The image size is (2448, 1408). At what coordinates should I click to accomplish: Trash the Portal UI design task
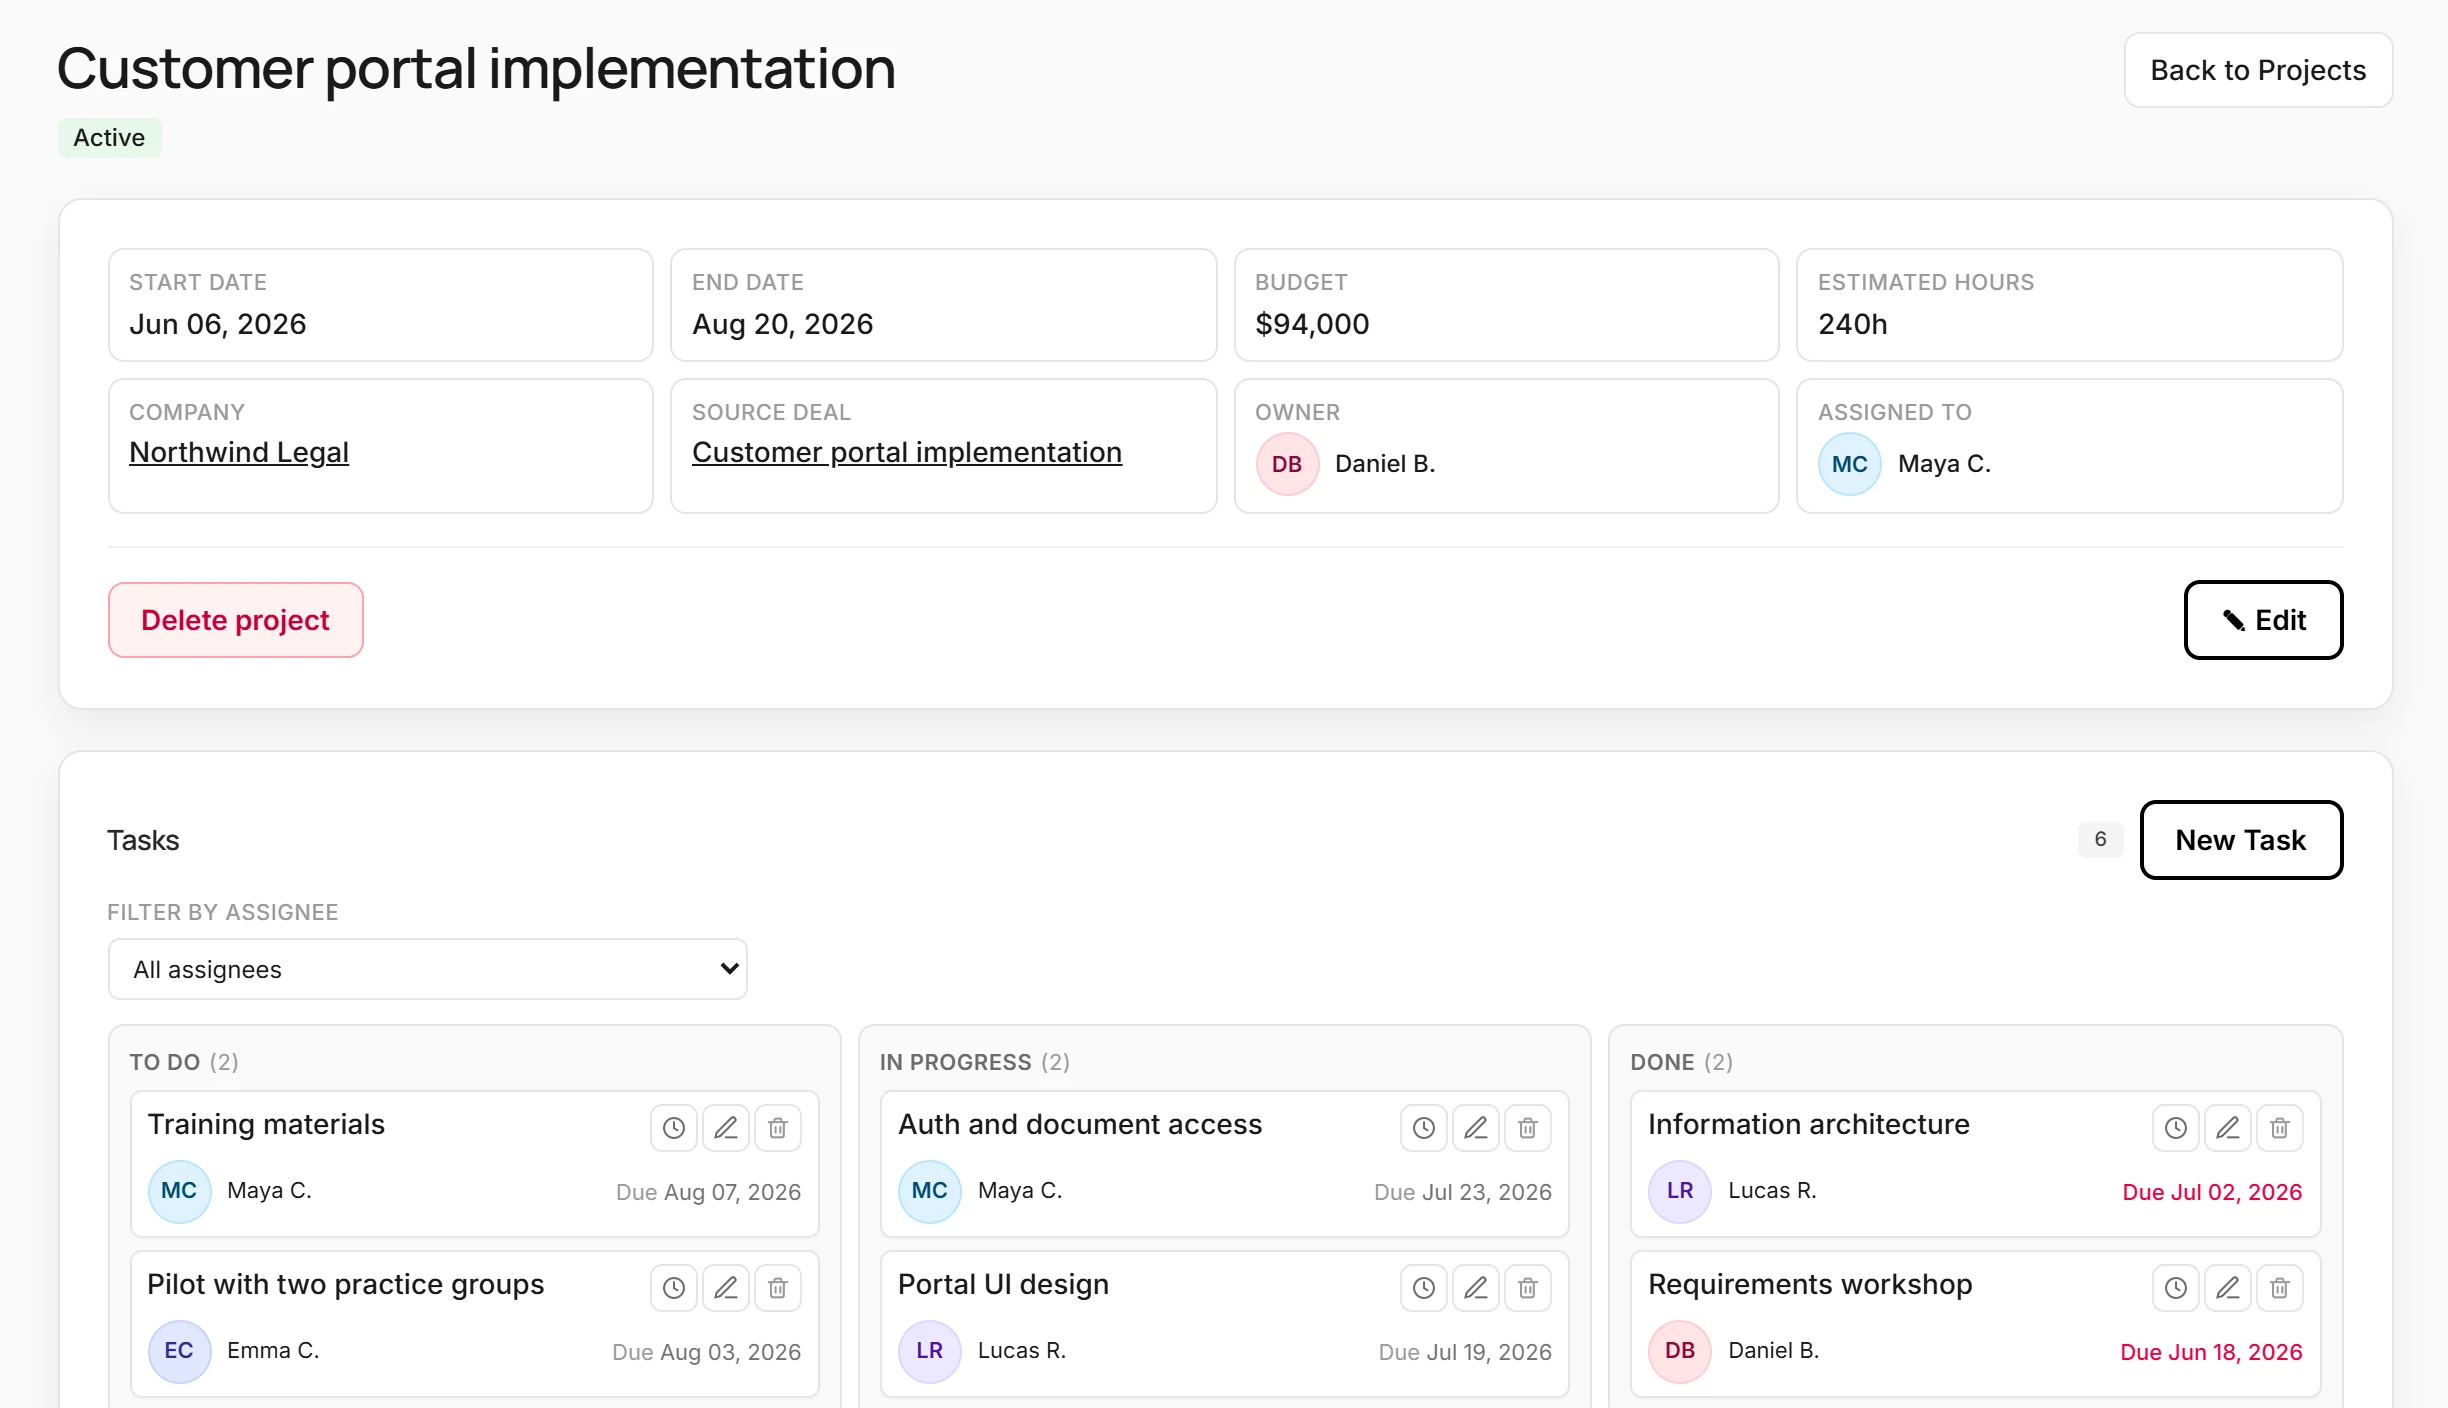1528,1288
